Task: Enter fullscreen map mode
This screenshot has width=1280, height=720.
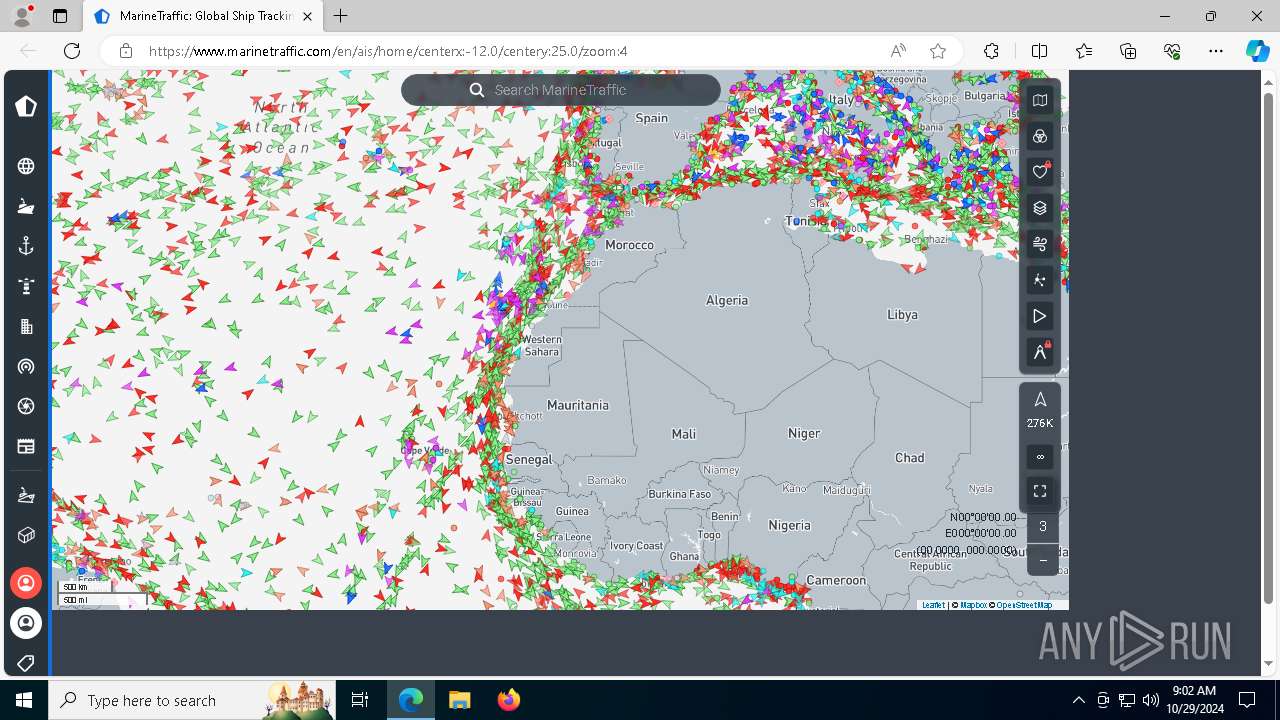Action: coord(1040,491)
